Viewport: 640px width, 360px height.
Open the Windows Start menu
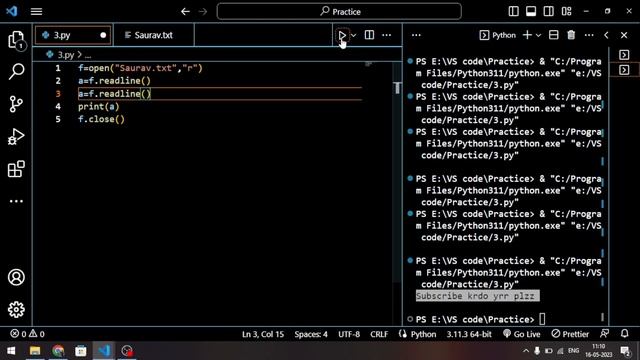(11, 351)
